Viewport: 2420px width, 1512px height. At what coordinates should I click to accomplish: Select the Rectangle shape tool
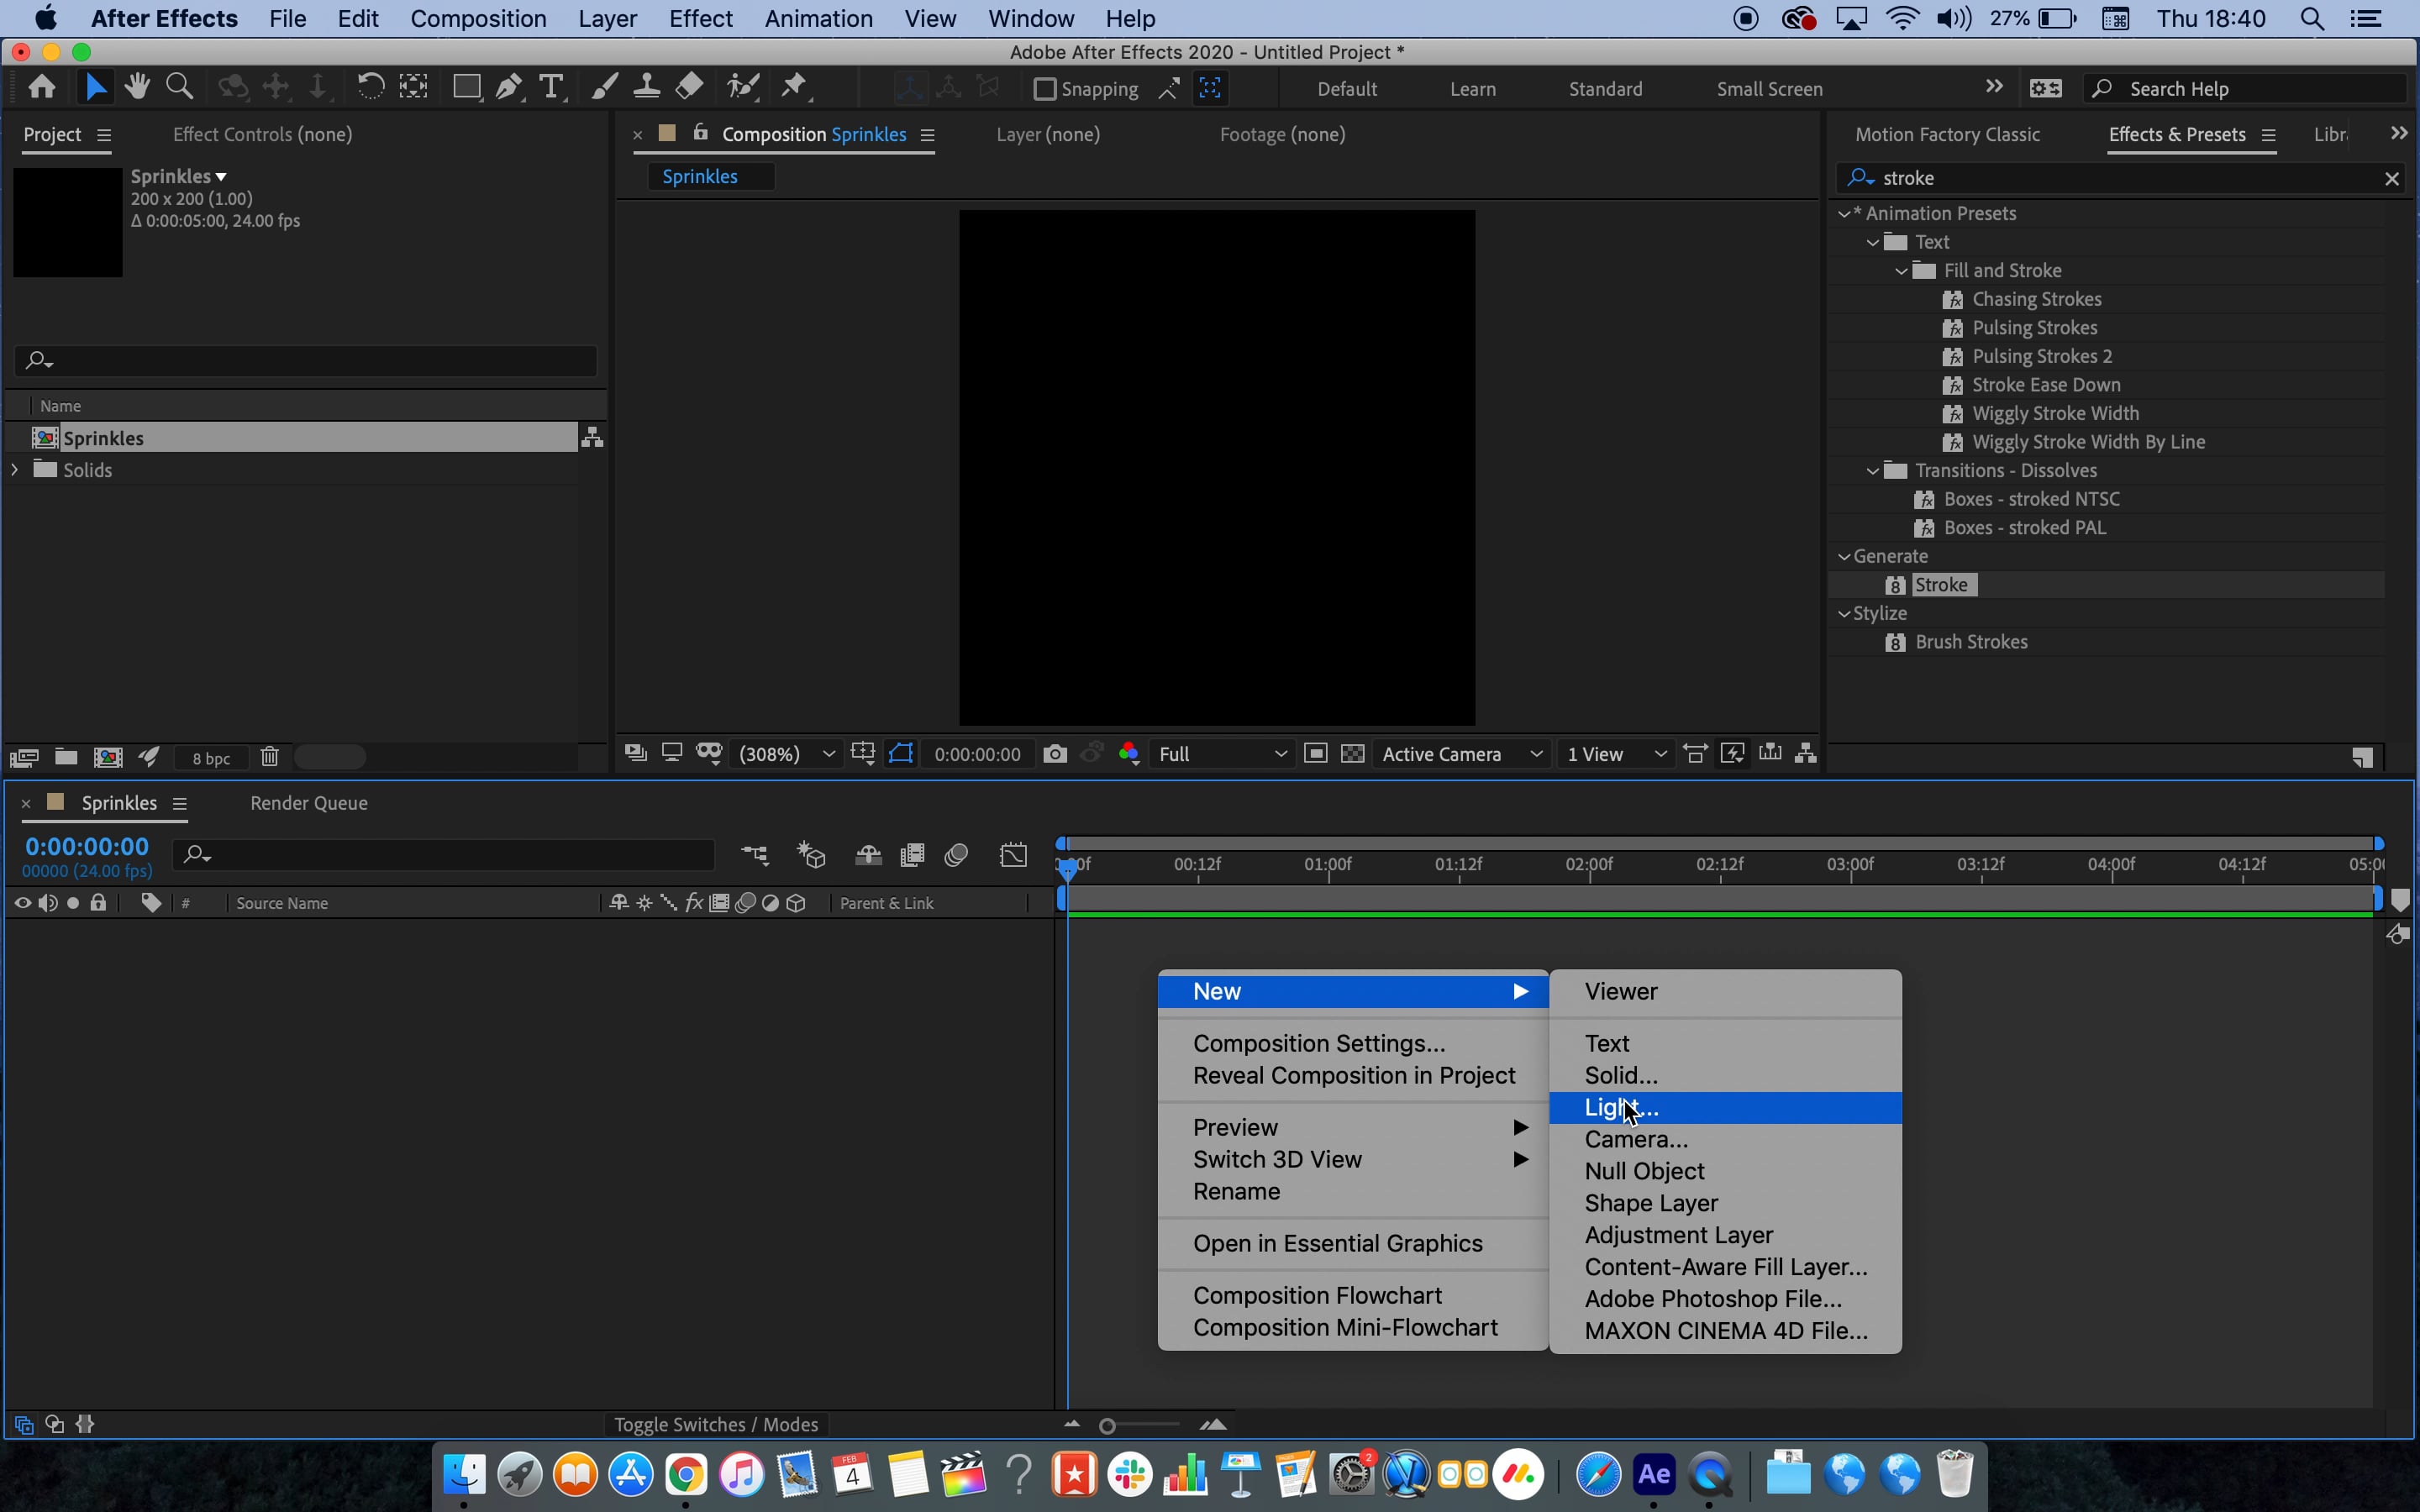(467, 88)
